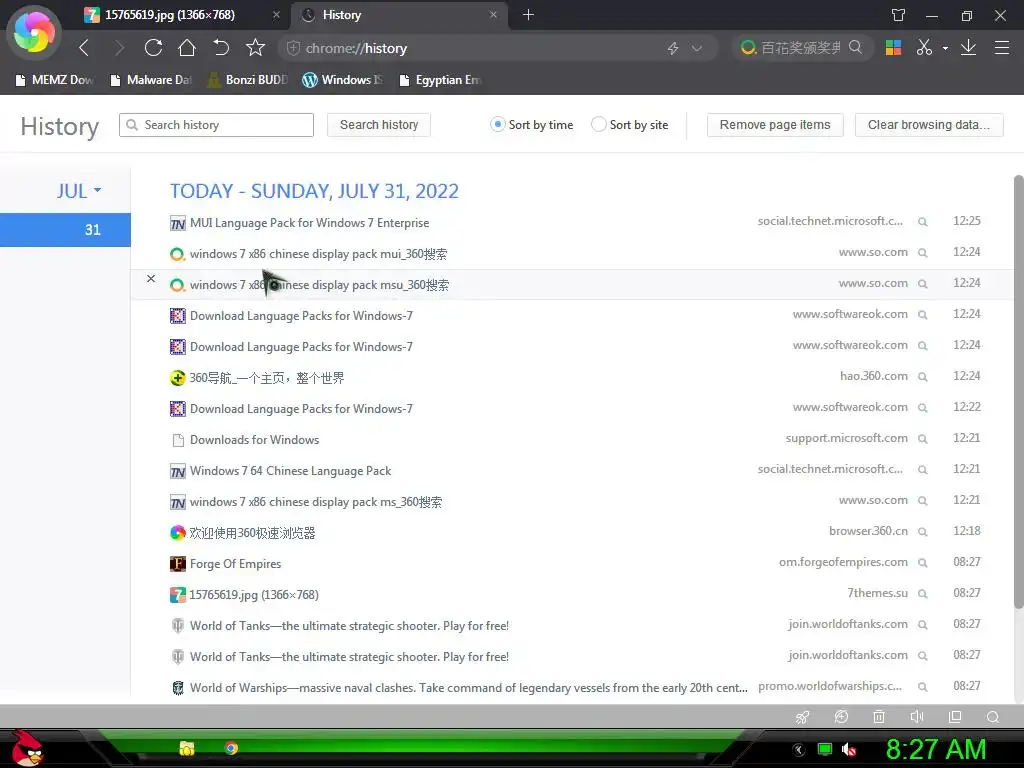Click the skin shirt icon in title bar
Screen dimensions: 1024x768
(x=899, y=15)
